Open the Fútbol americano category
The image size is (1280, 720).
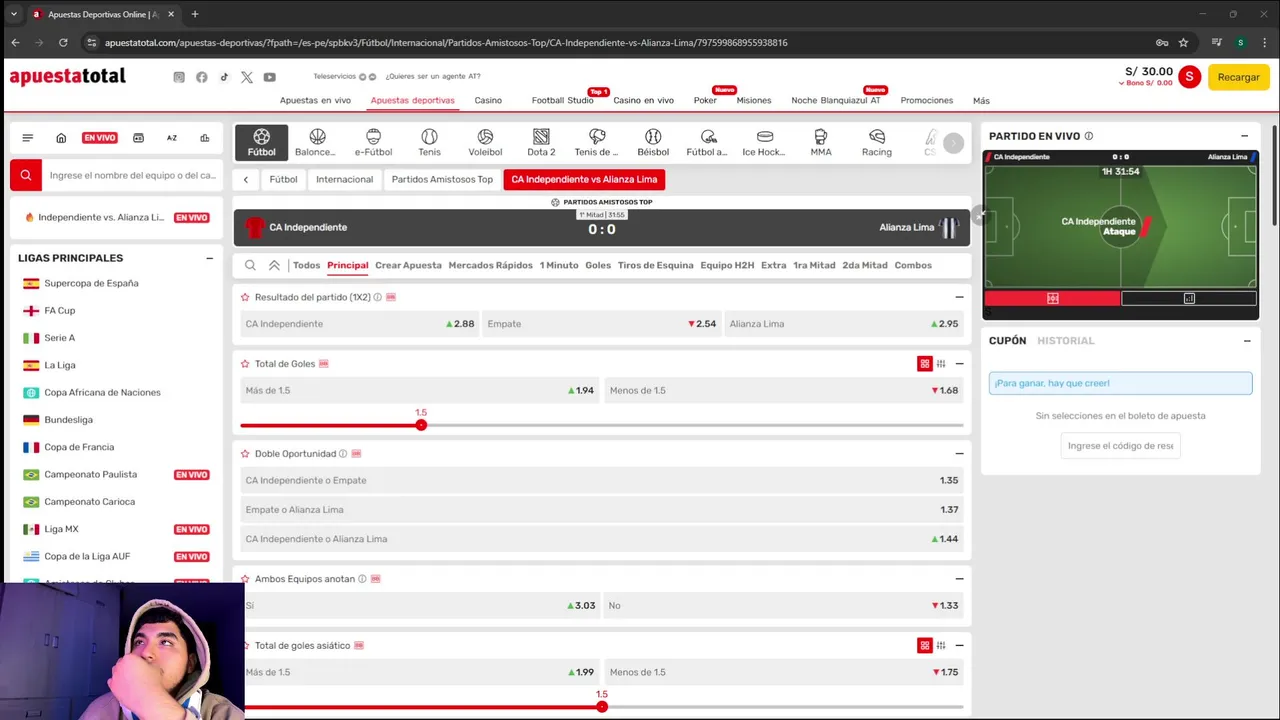708,142
